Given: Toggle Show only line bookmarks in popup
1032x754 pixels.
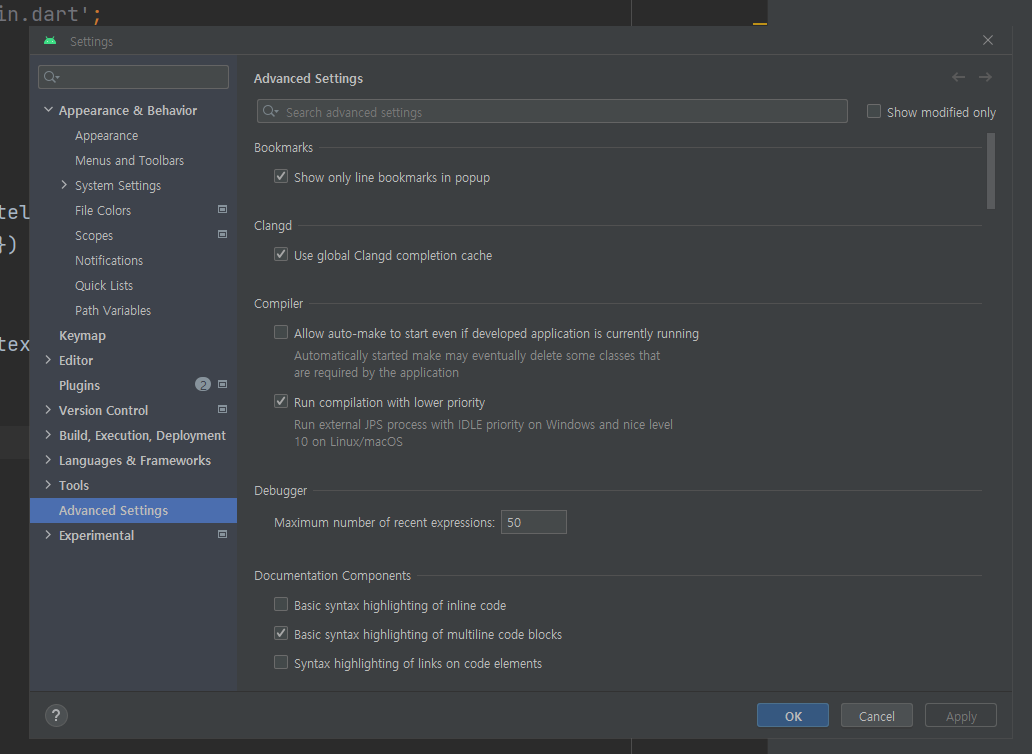Looking at the screenshot, I should tap(281, 176).
